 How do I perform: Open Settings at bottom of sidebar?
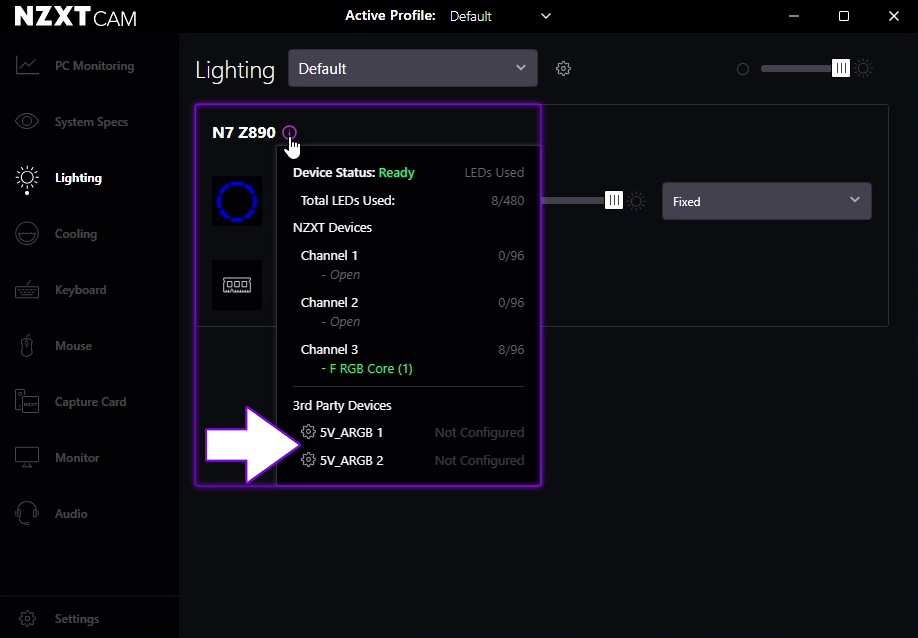pyautogui.click(x=75, y=618)
